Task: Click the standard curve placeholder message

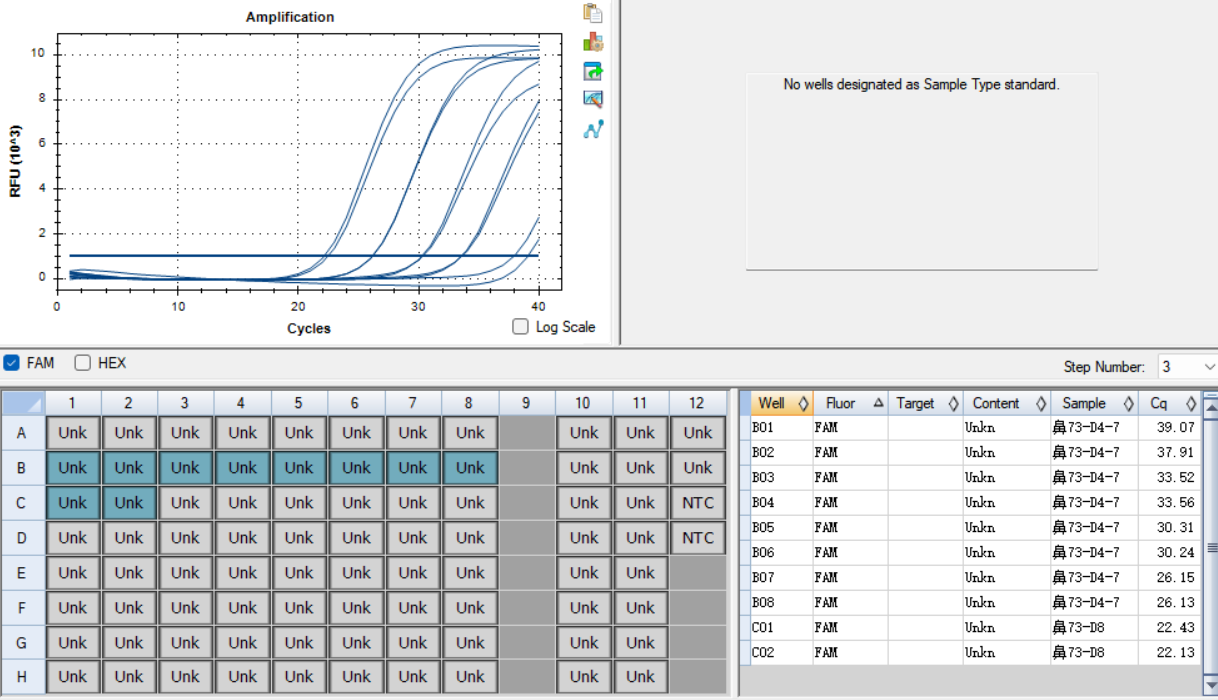Action: (x=921, y=85)
